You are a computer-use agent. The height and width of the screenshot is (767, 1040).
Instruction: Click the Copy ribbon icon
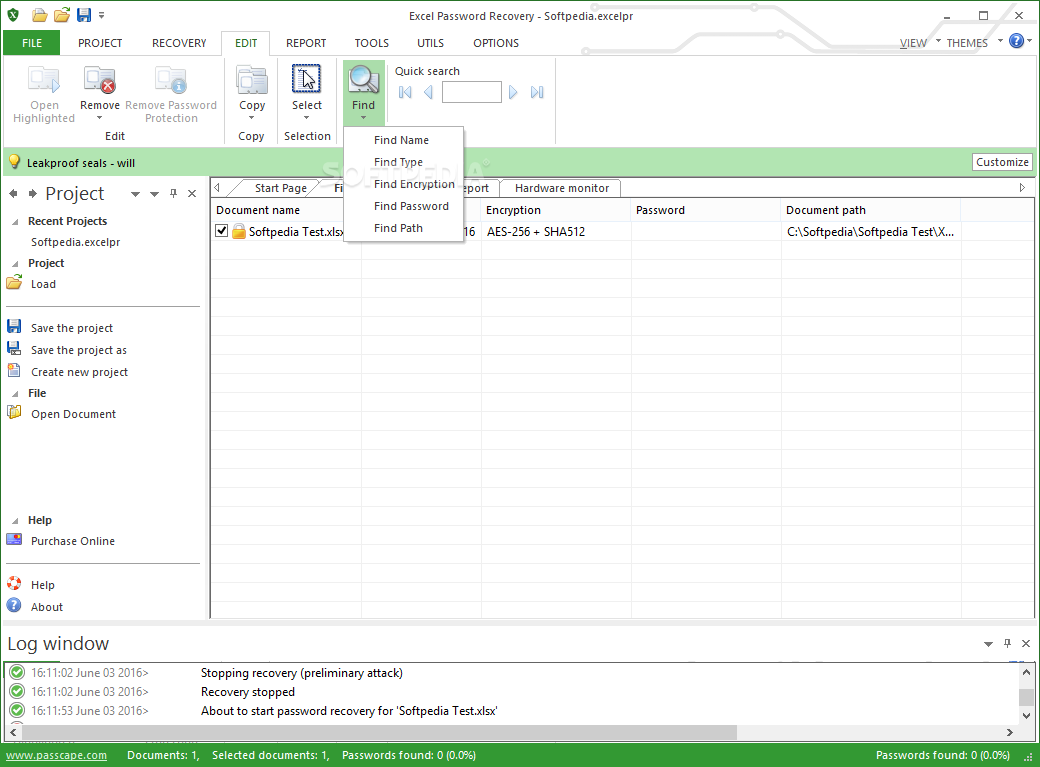coord(251,79)
